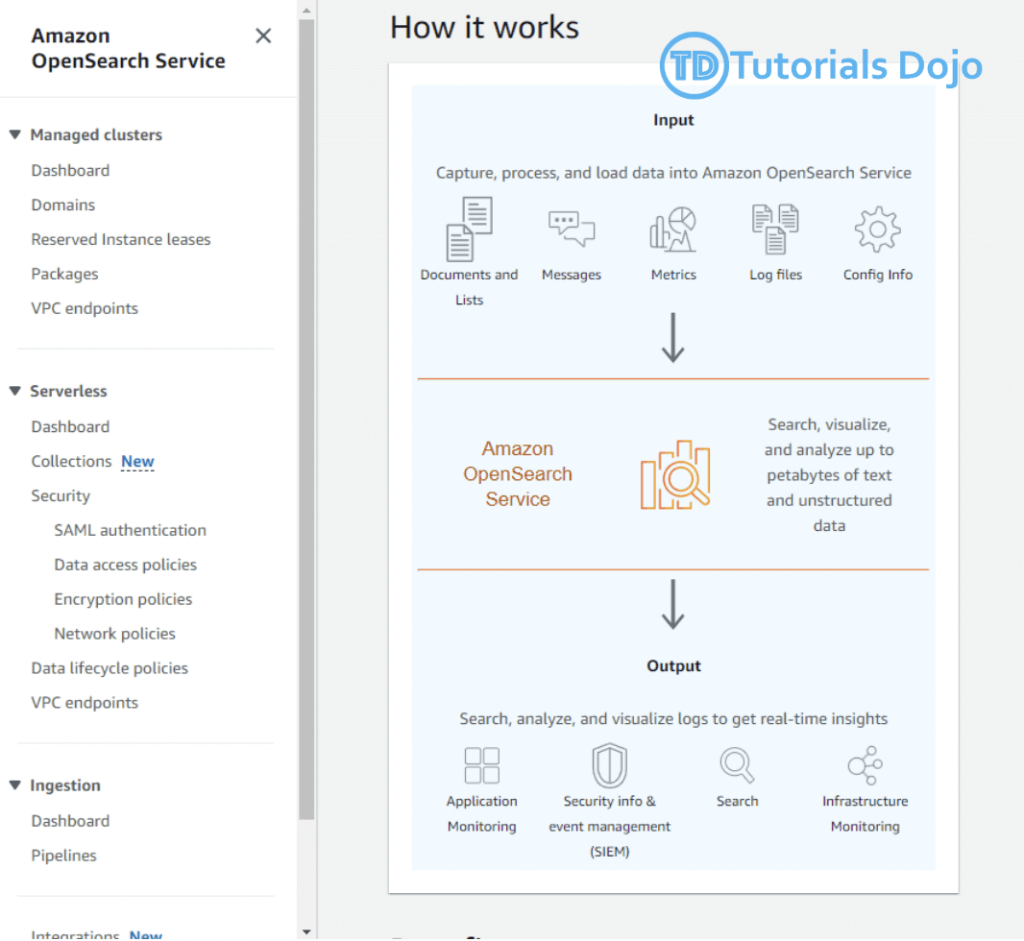Open Ingestion Pipelines

pyautogui.click(x=64, y=855)
